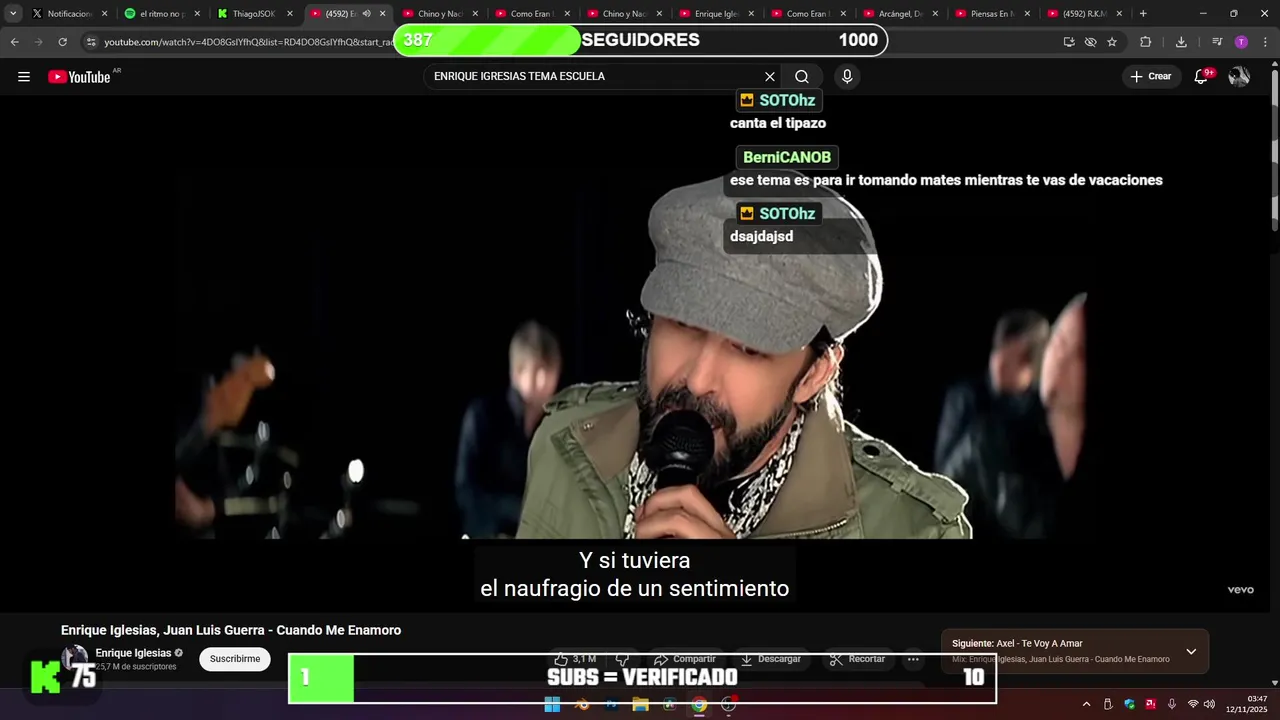Close the X Notificaciones tab
Image resolution: width=1280 pixels, height=720 pixels.
[x=104, y=14]
